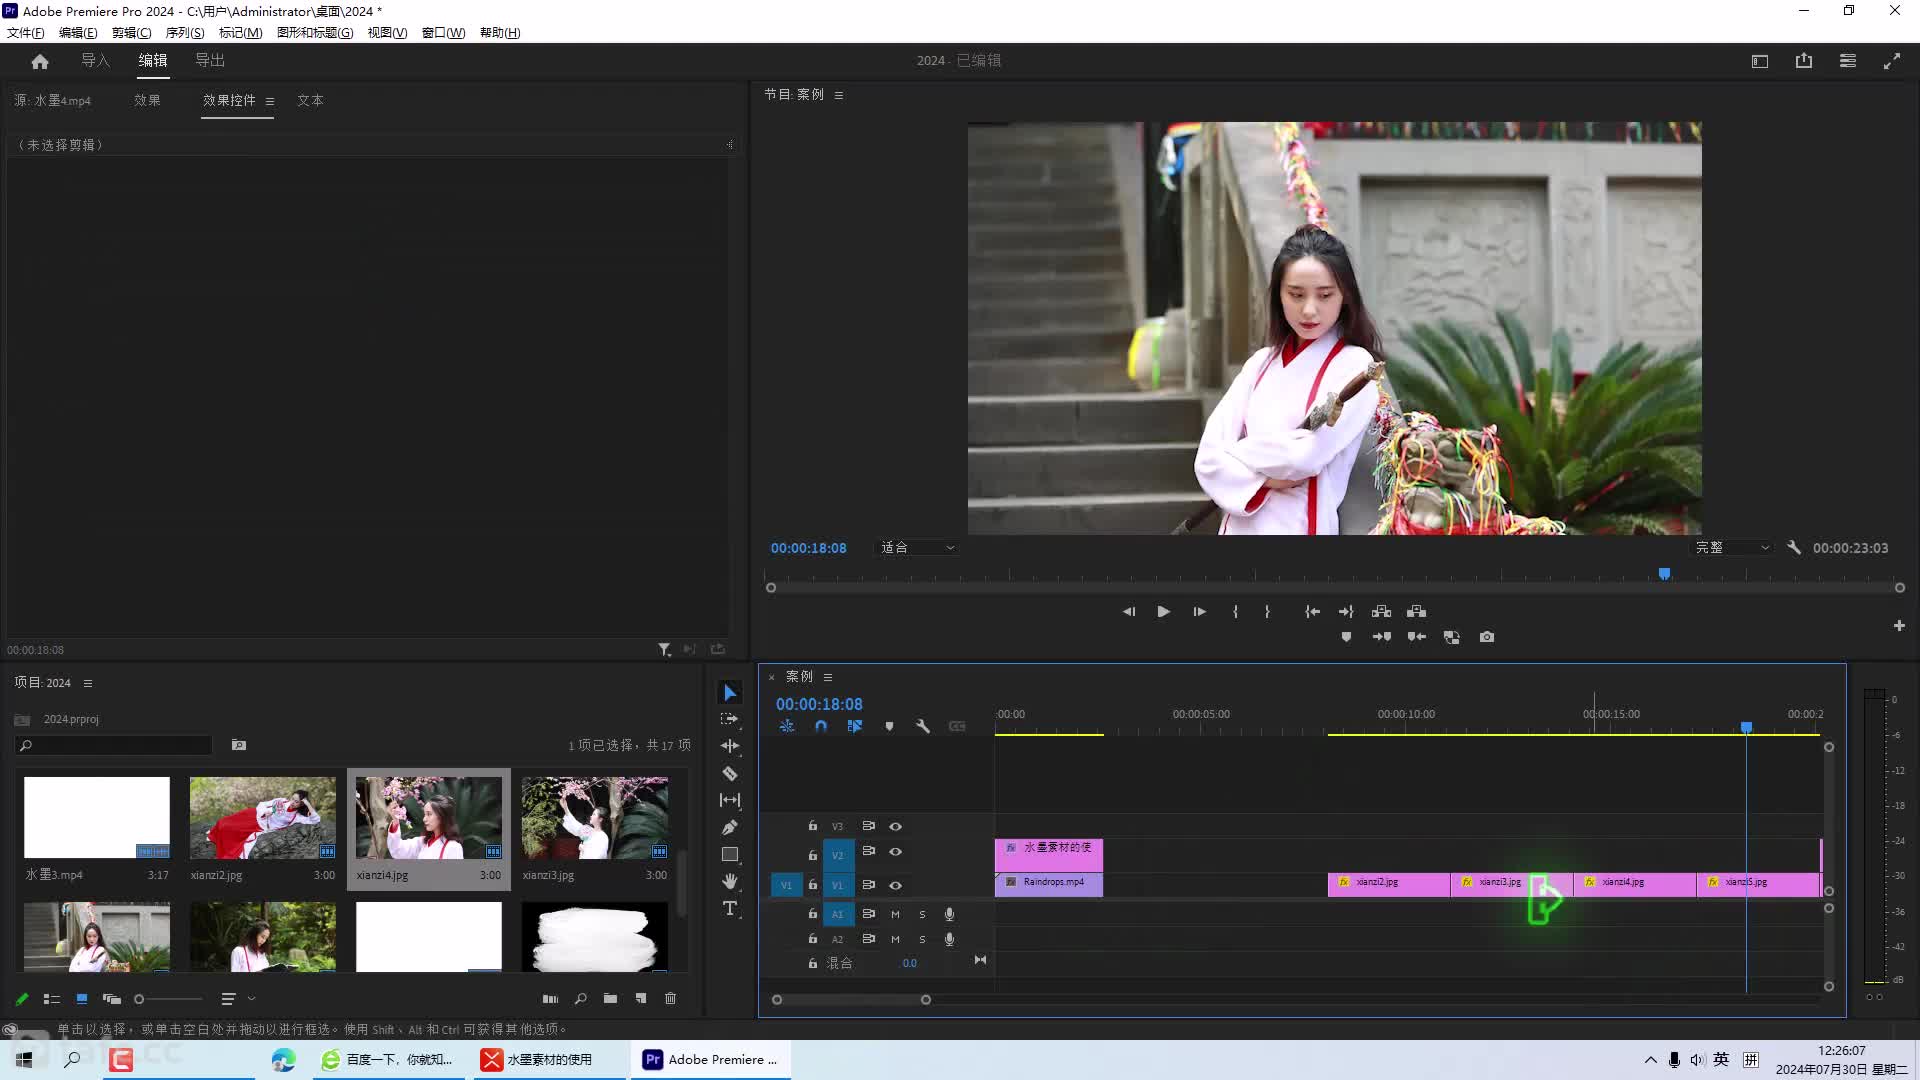Adjust the thumbnail size slider

coord(168,999)
